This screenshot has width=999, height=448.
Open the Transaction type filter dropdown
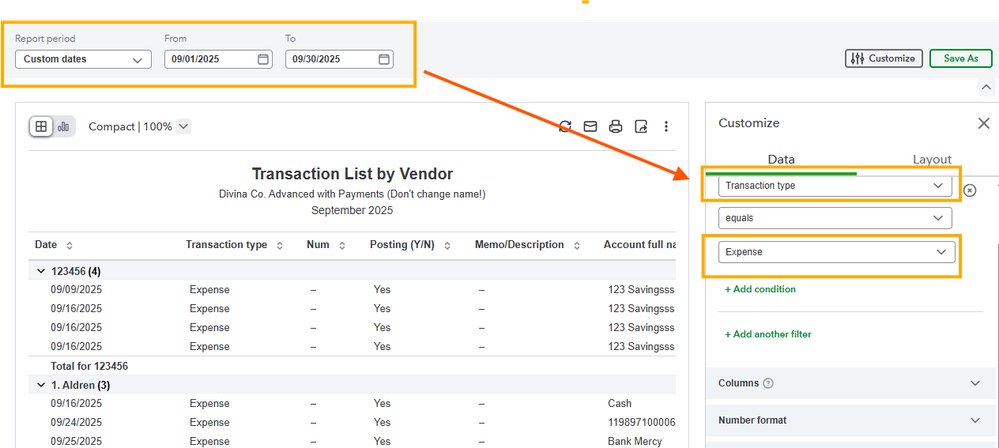click(x=835, y=185)
